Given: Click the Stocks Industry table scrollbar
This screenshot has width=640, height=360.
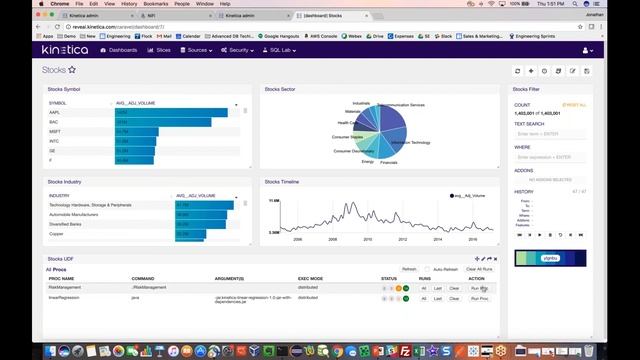Looking at the screenshot, I should (245, 203).
